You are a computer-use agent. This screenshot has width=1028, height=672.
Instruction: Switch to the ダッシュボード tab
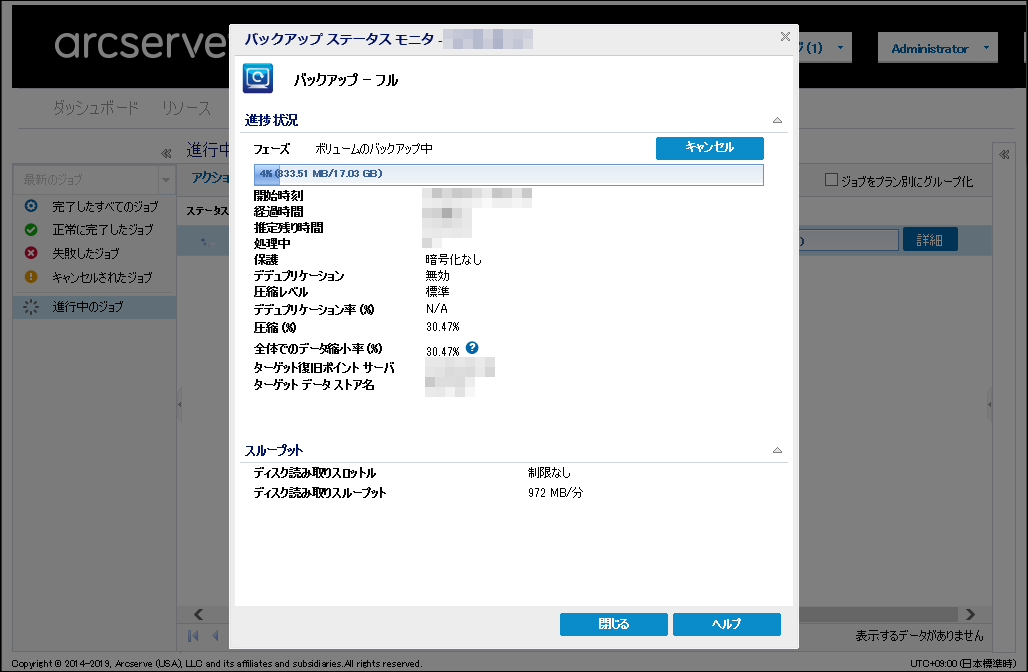[x=96, y=108]
